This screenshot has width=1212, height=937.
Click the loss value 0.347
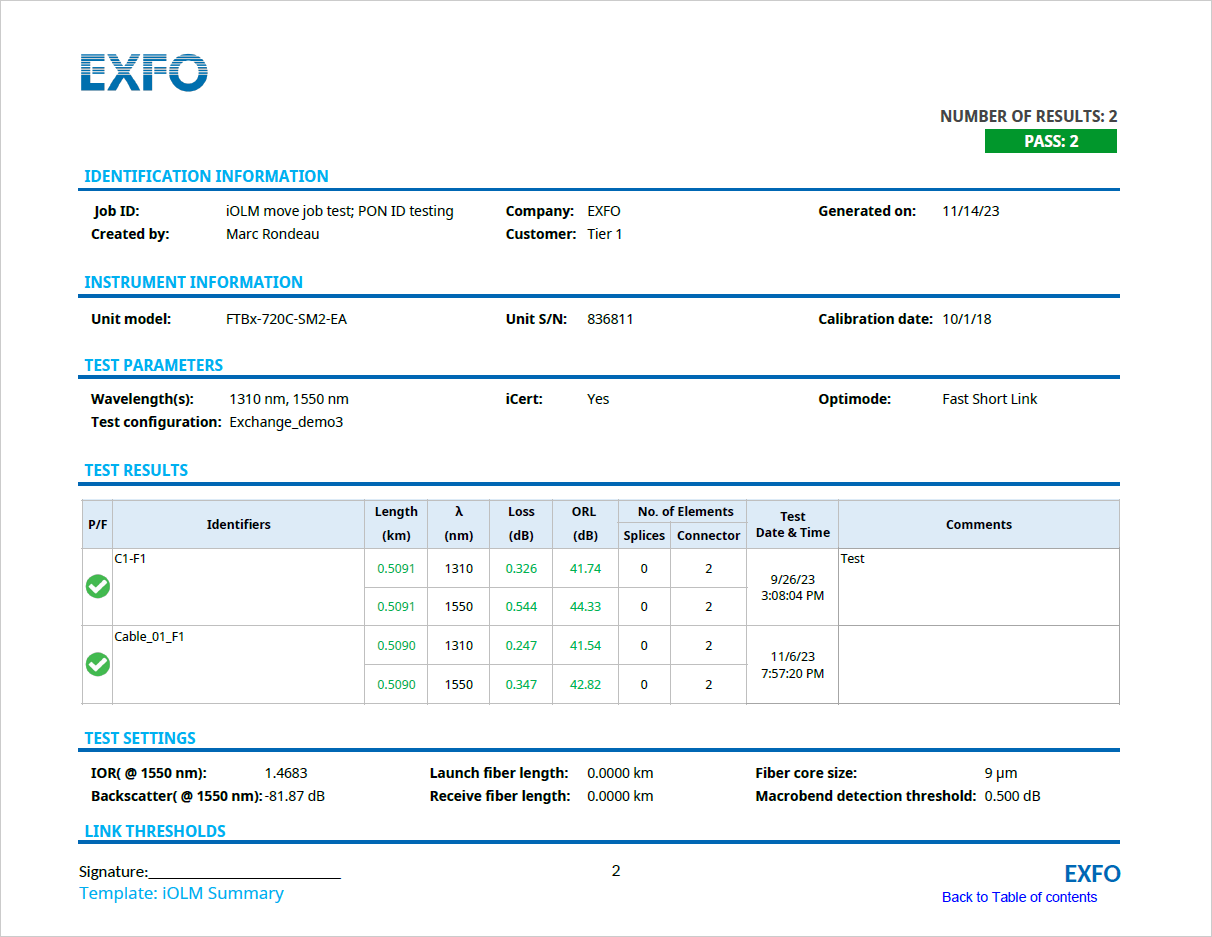tap(521, 684)
